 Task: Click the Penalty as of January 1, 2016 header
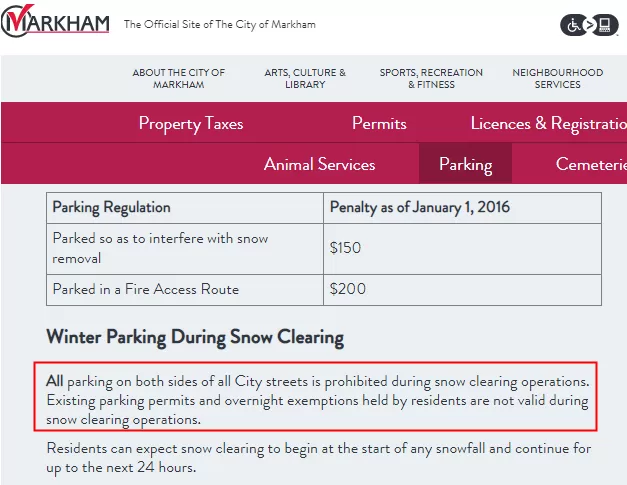pos(462,208)
